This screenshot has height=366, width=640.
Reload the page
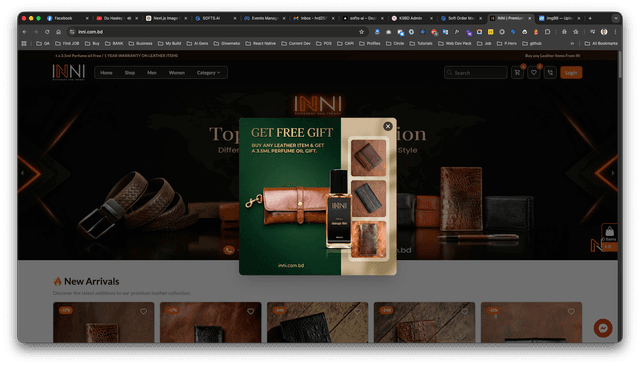pyautogui.click(x=47, y=32)
